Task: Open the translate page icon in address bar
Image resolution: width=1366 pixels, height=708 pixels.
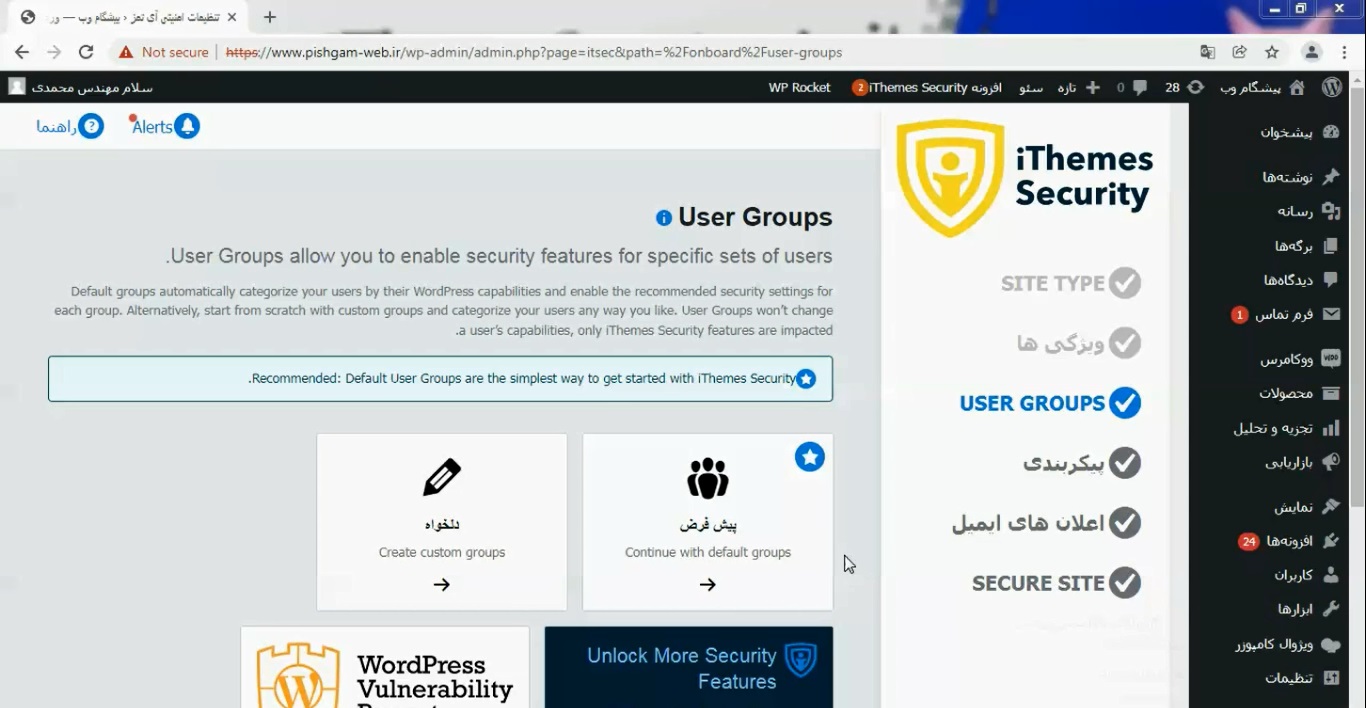Action: click(1208, 52)
